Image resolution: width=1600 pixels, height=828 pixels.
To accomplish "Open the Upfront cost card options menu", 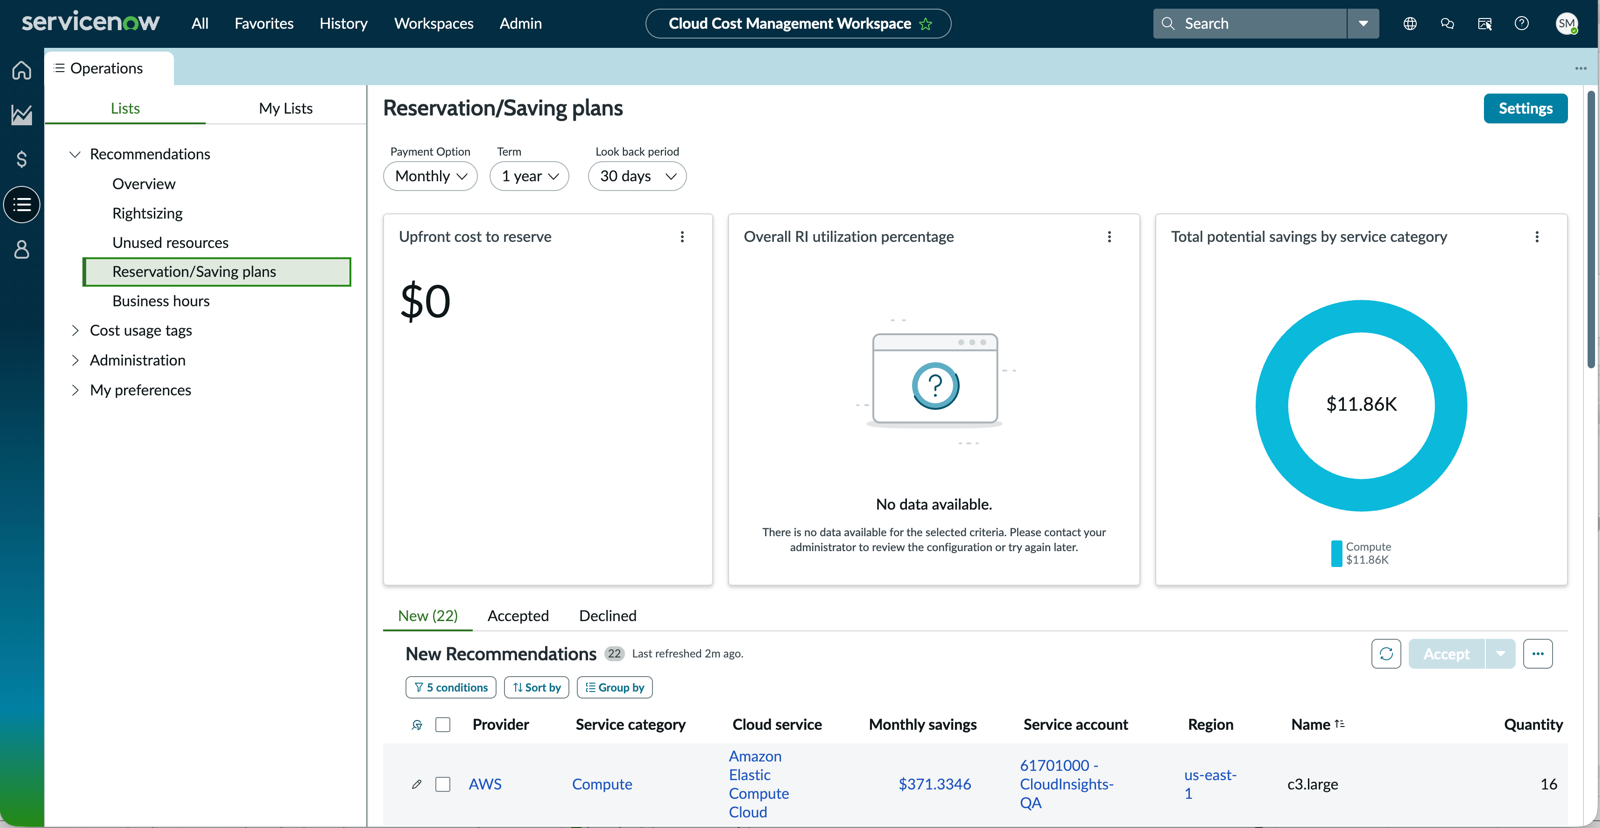I will click(x=682, y=237).
